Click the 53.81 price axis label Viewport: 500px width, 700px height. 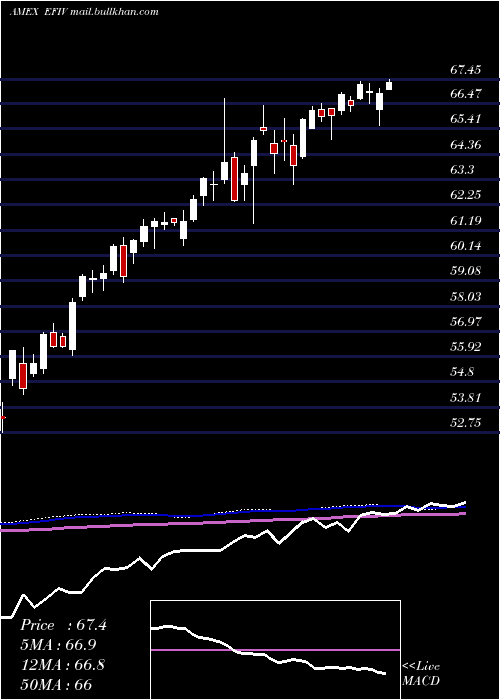coord(466,397)
